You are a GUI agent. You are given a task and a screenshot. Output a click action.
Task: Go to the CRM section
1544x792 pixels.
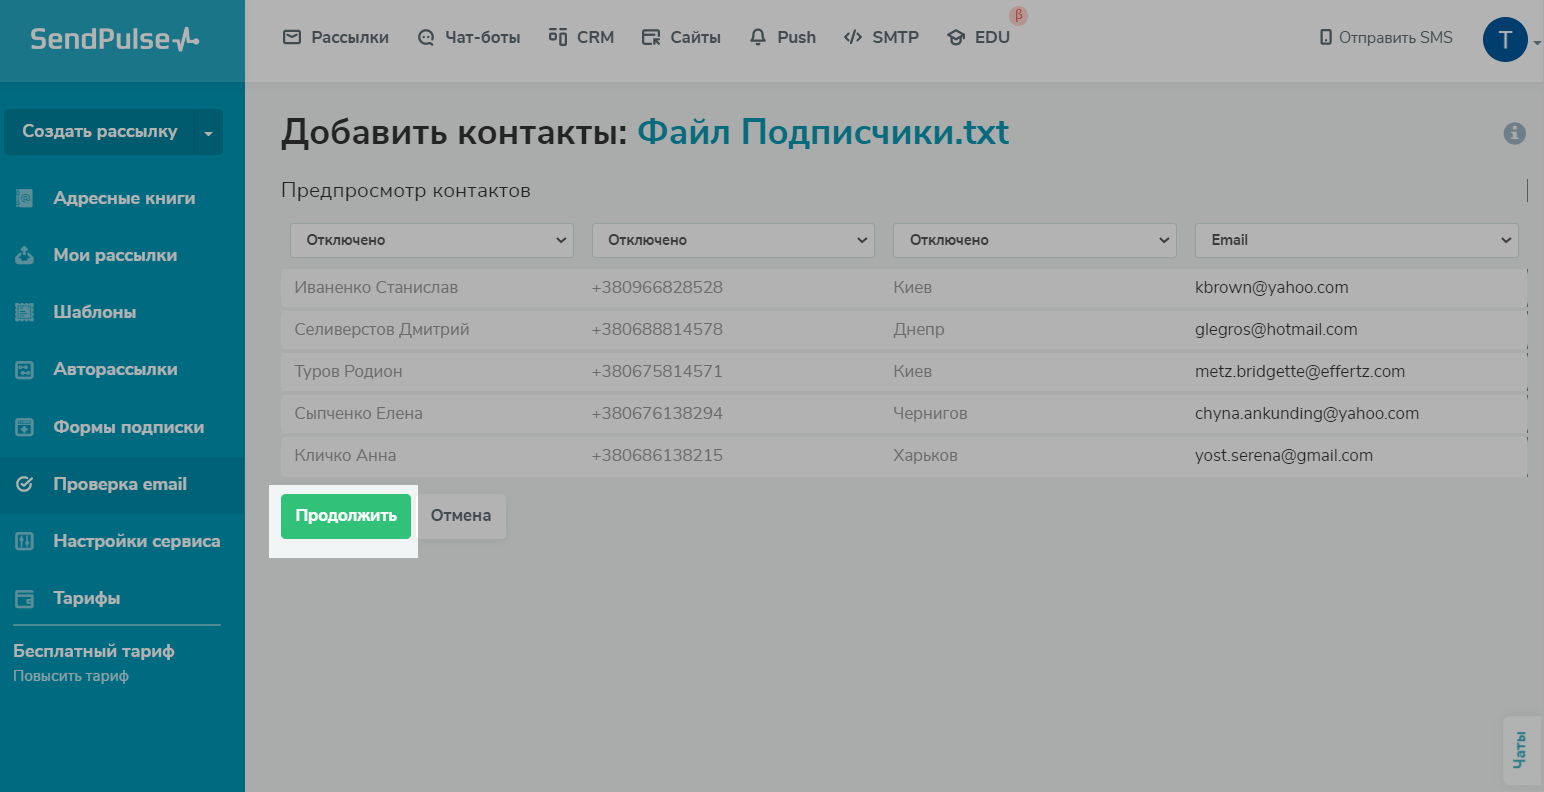(x=581, y=37)
